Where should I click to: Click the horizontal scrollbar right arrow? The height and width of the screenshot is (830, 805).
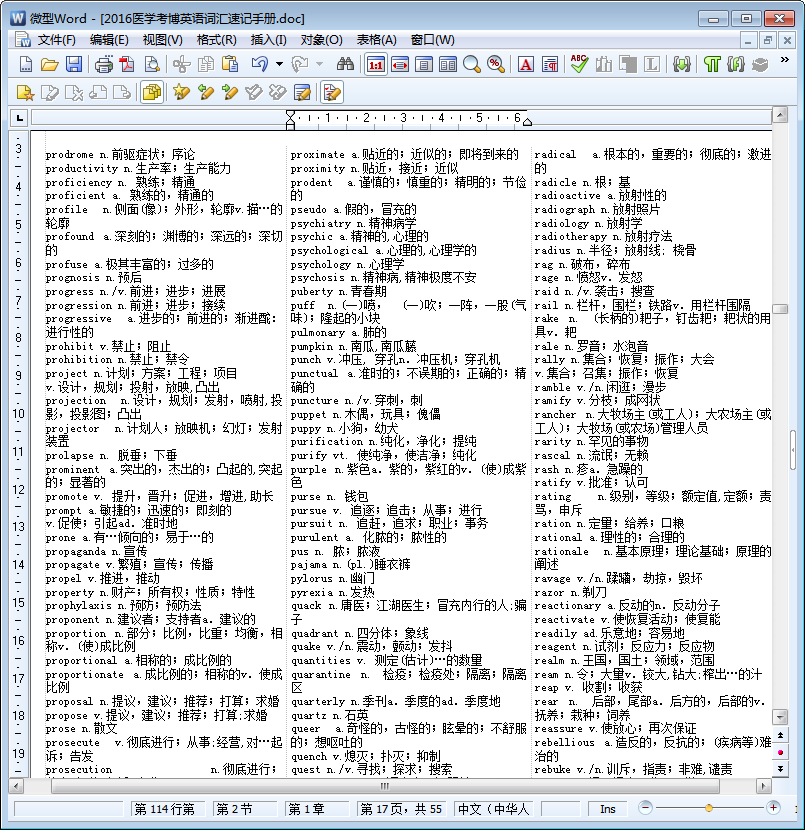763,786
